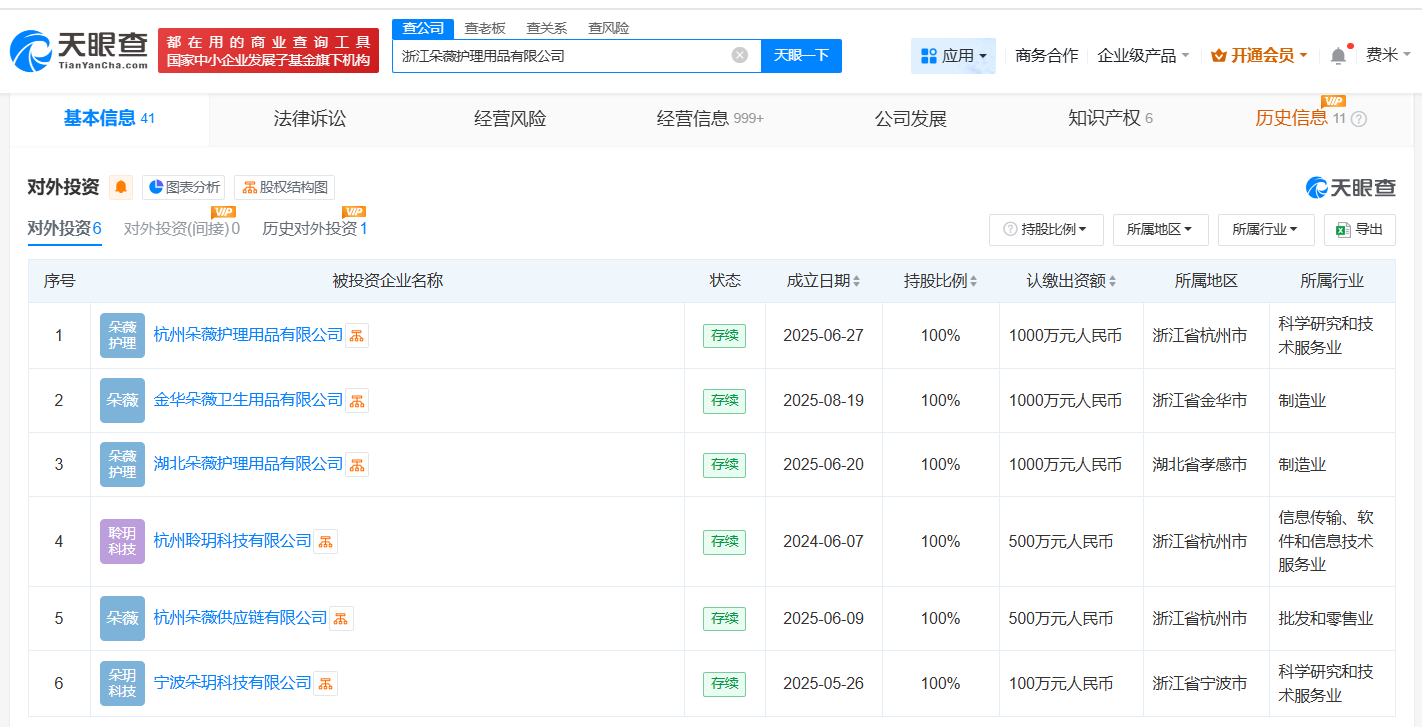Click the notification bell in the top bar
The height and width of the screenshot is (727, 1422).
pyautogui.click(x=1337, y=56)
